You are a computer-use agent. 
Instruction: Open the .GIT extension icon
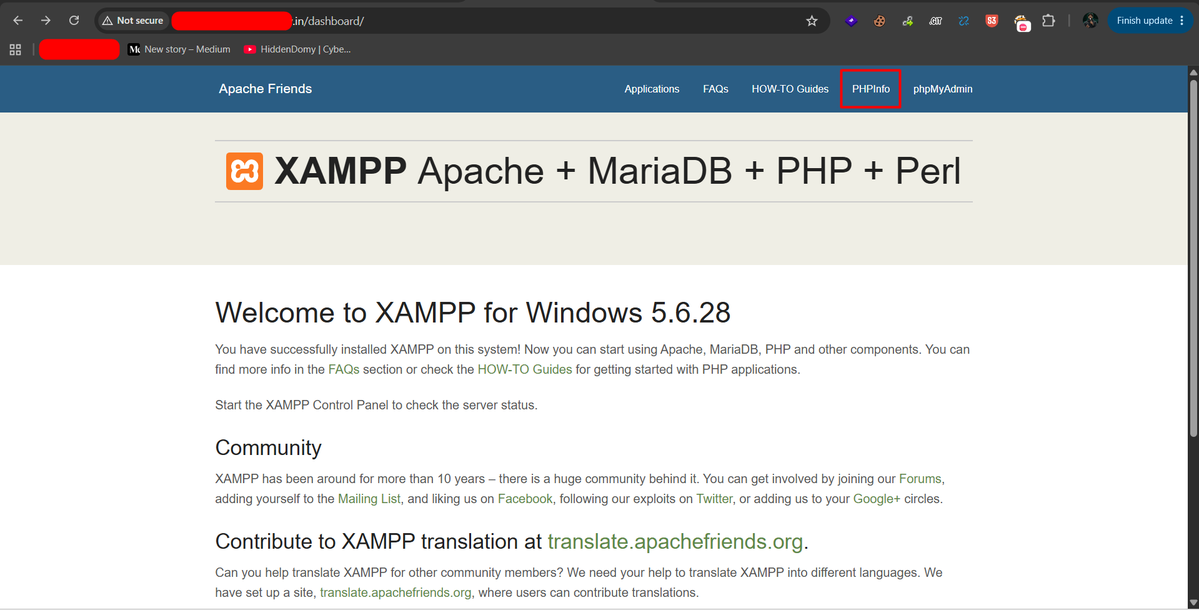tap(935, 21)
